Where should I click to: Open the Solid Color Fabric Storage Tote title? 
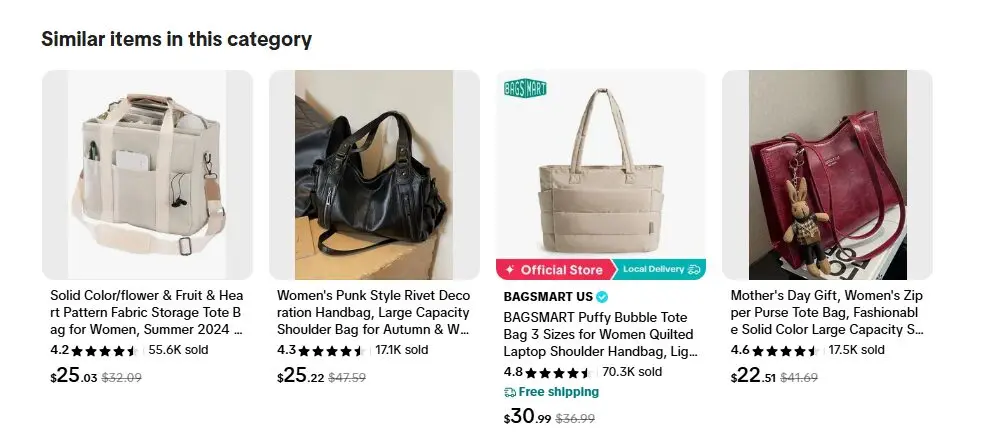pyautogui.click(x=147, y=313)
